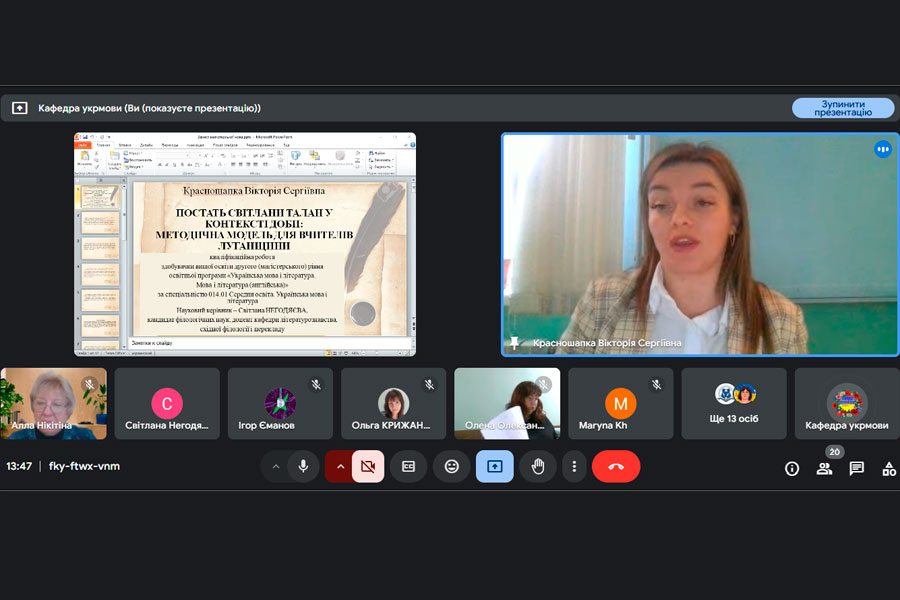
Task: Click the meeting code fky-ftwx-vnm
Action: 84,466
